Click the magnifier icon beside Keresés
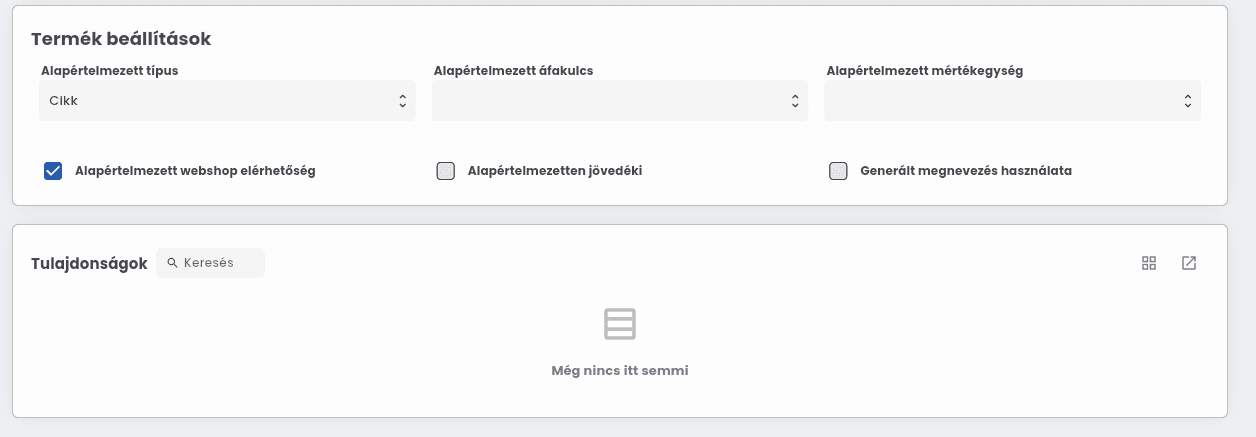Viewport: 1256px width, 437px height. tap(172, 263)
